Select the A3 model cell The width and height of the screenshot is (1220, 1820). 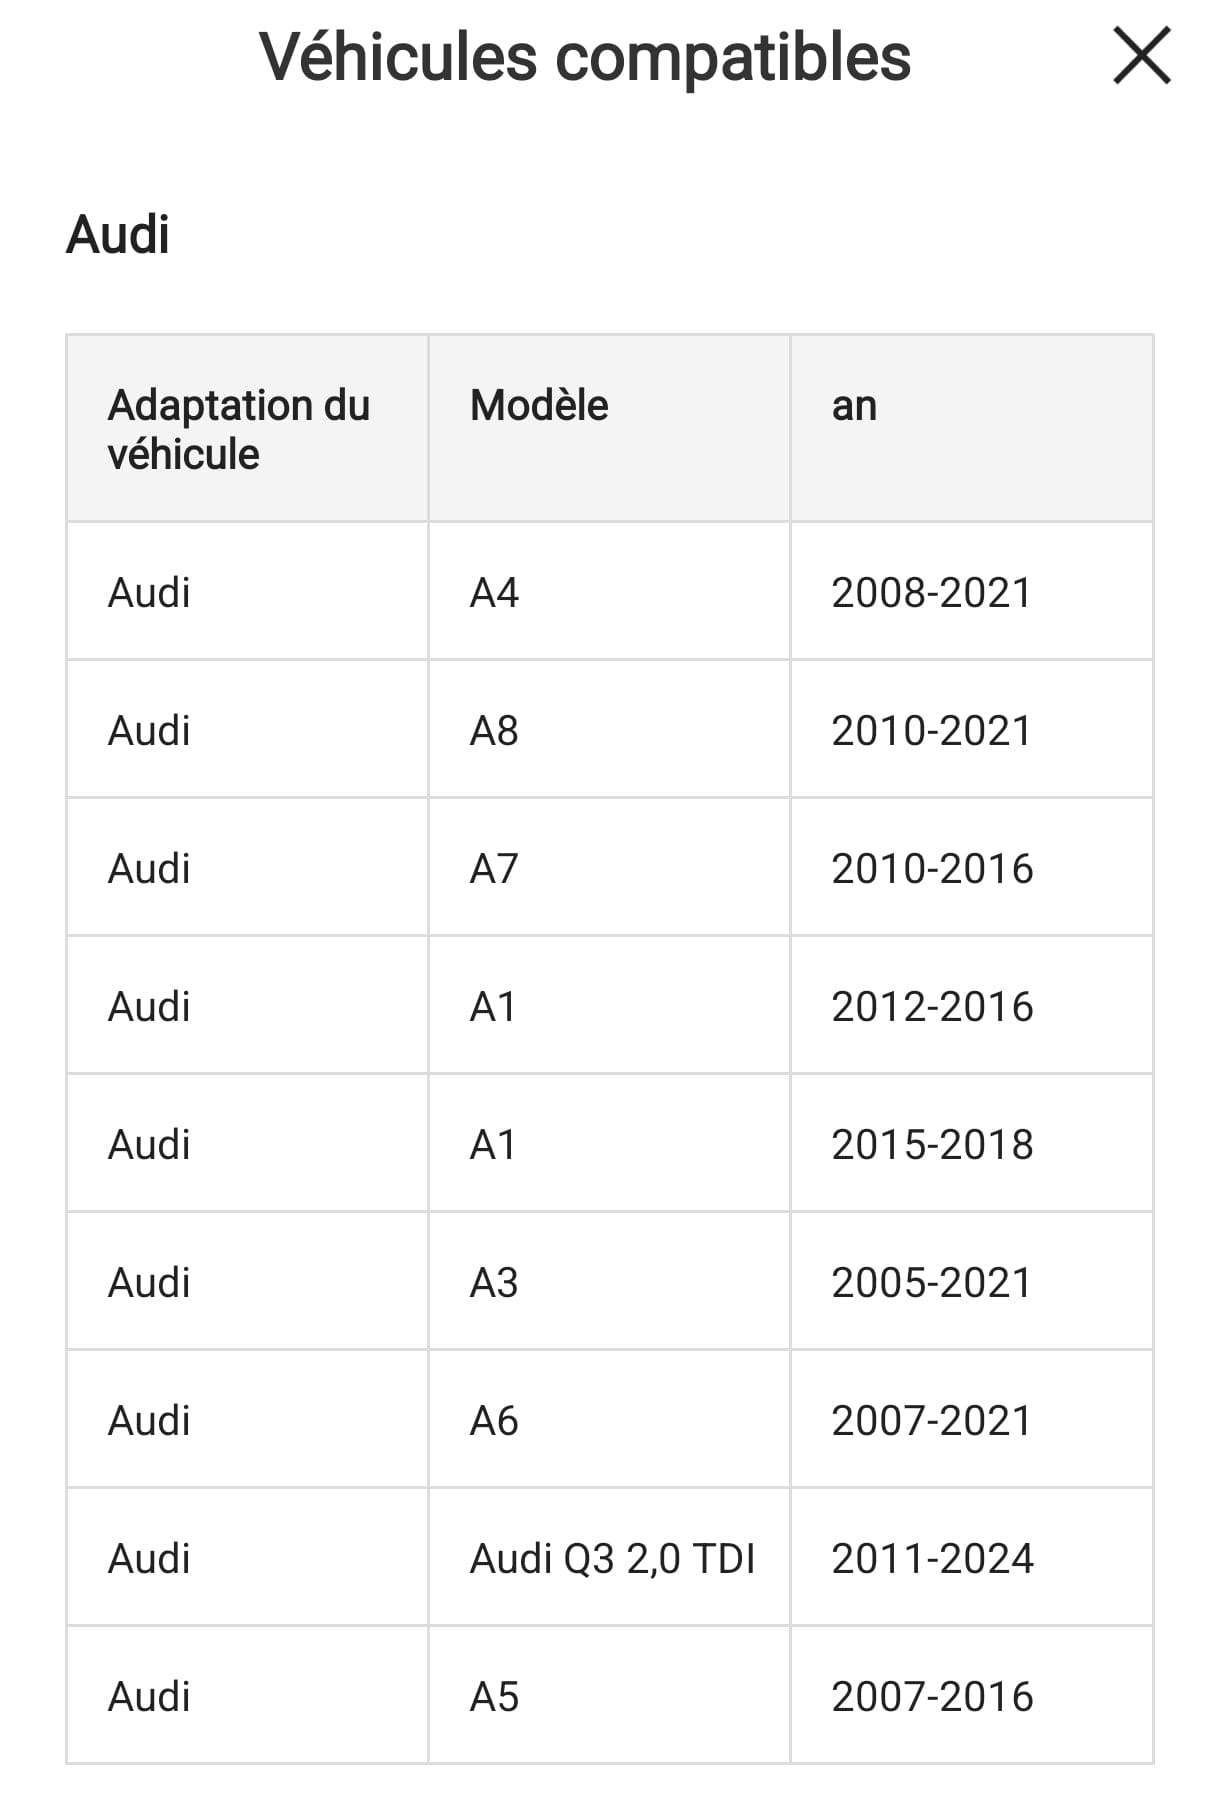click(494, 1283)
